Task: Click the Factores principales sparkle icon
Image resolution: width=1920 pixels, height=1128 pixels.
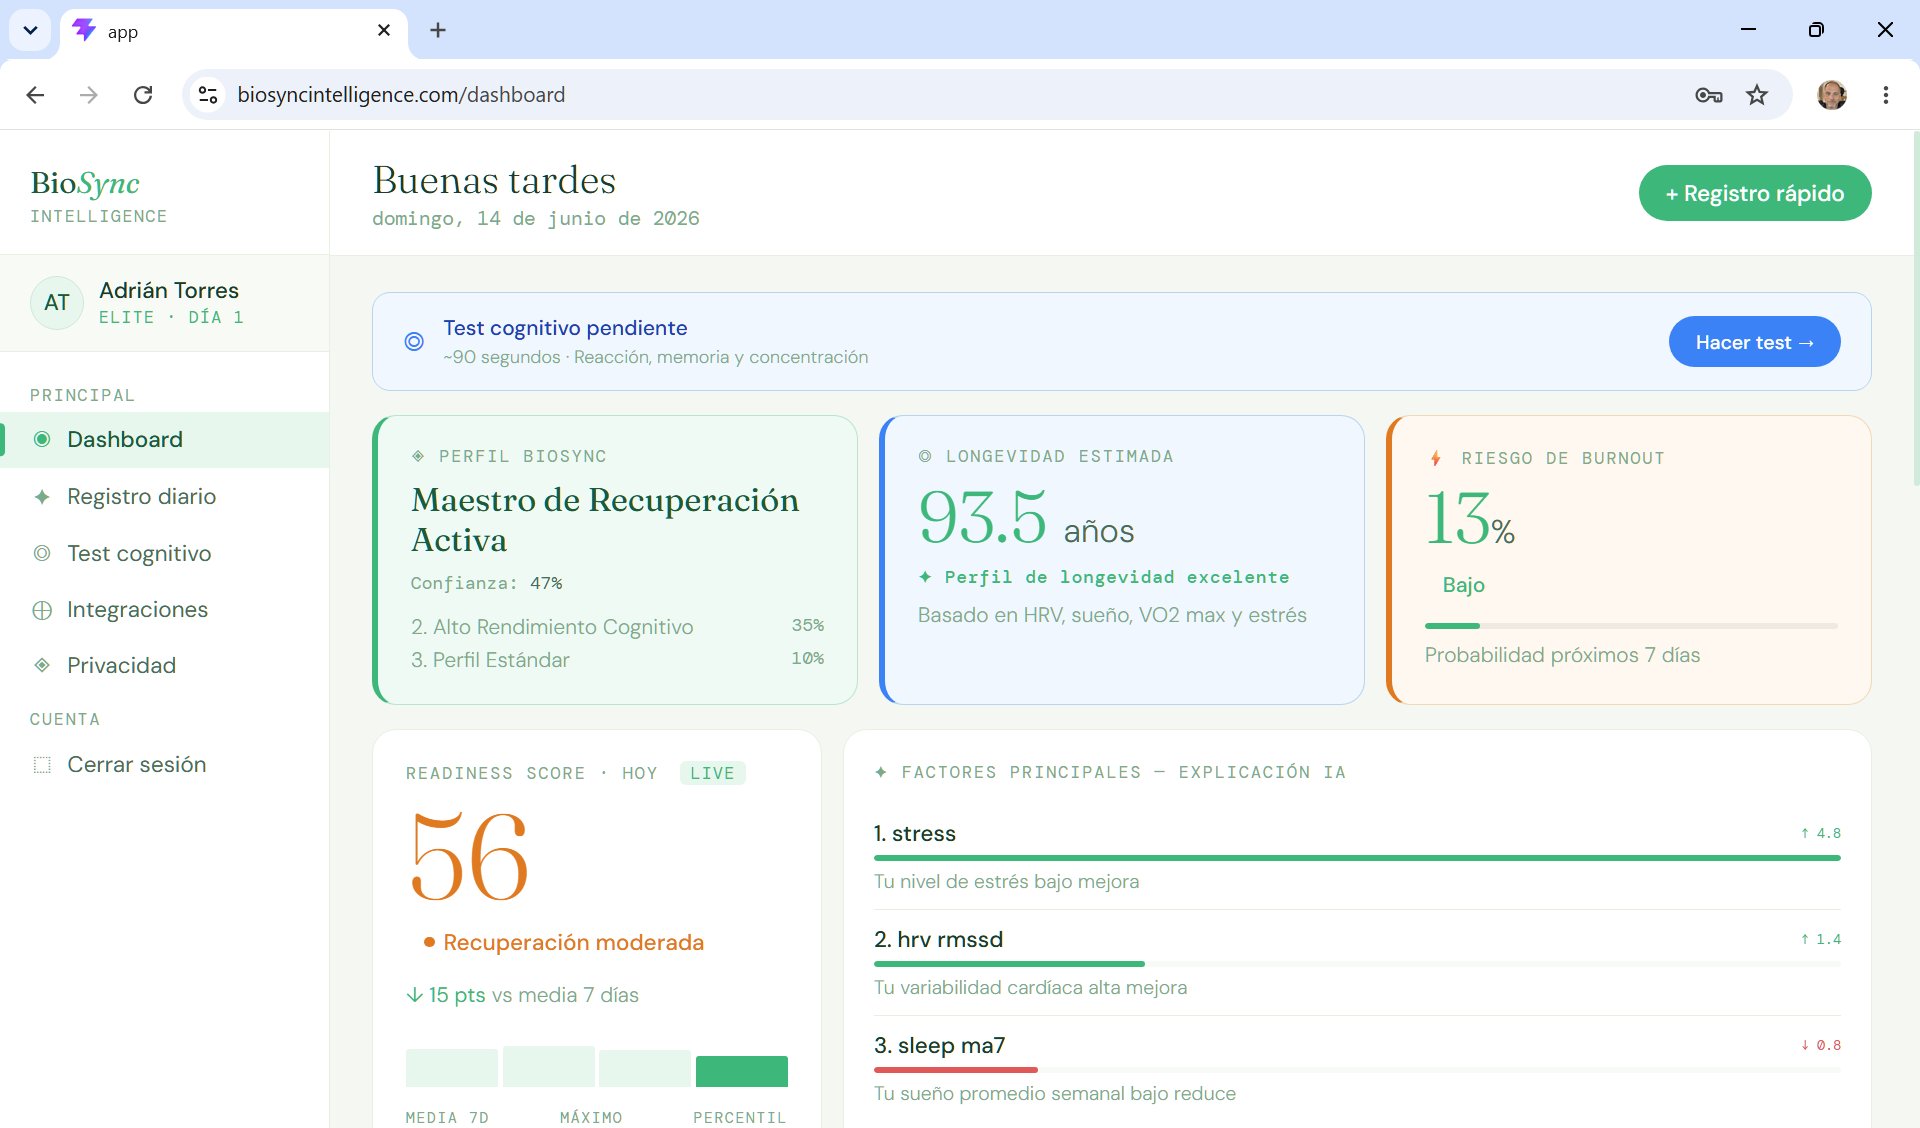Action: pos(881,772)
